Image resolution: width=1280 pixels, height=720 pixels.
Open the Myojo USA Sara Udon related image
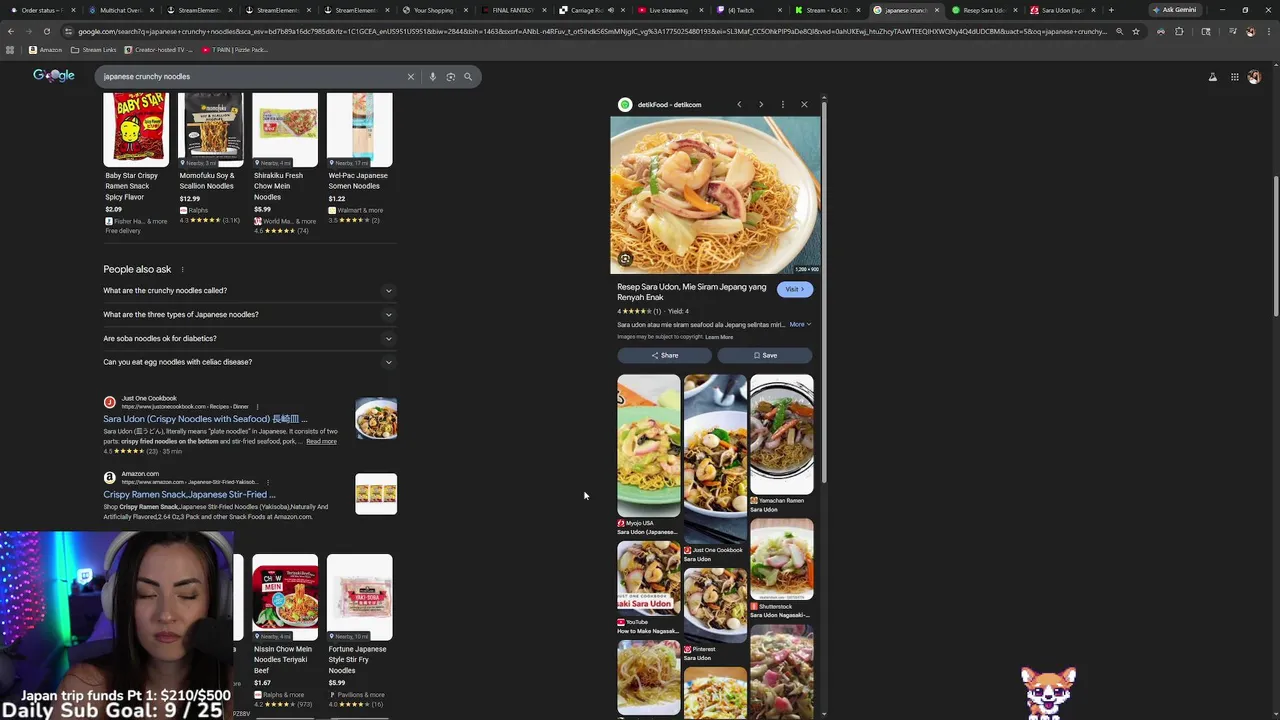click(648, 455)
